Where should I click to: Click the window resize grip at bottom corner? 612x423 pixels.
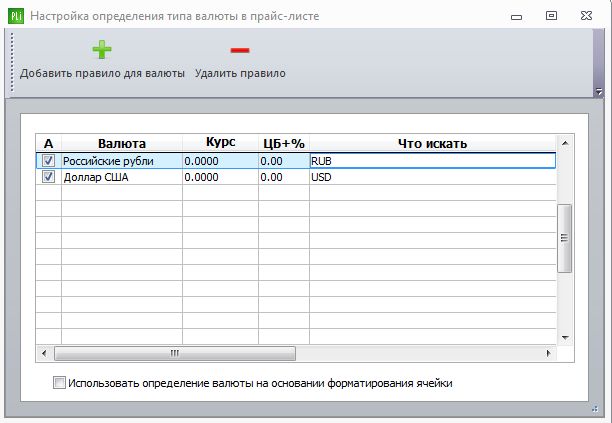point(595,409)
